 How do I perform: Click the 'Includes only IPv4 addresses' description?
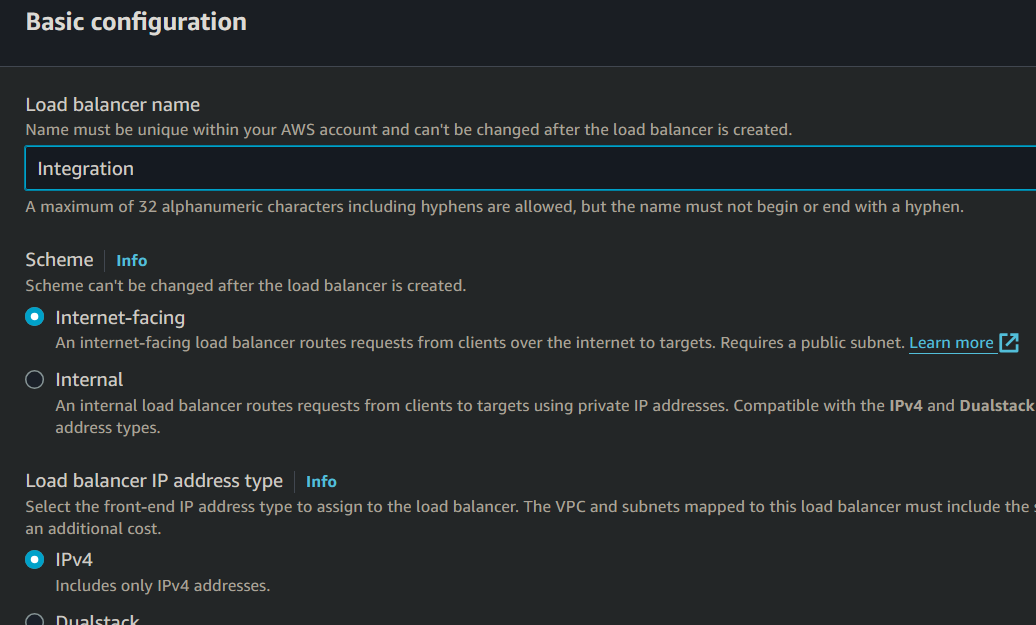[x=162, y=586]
